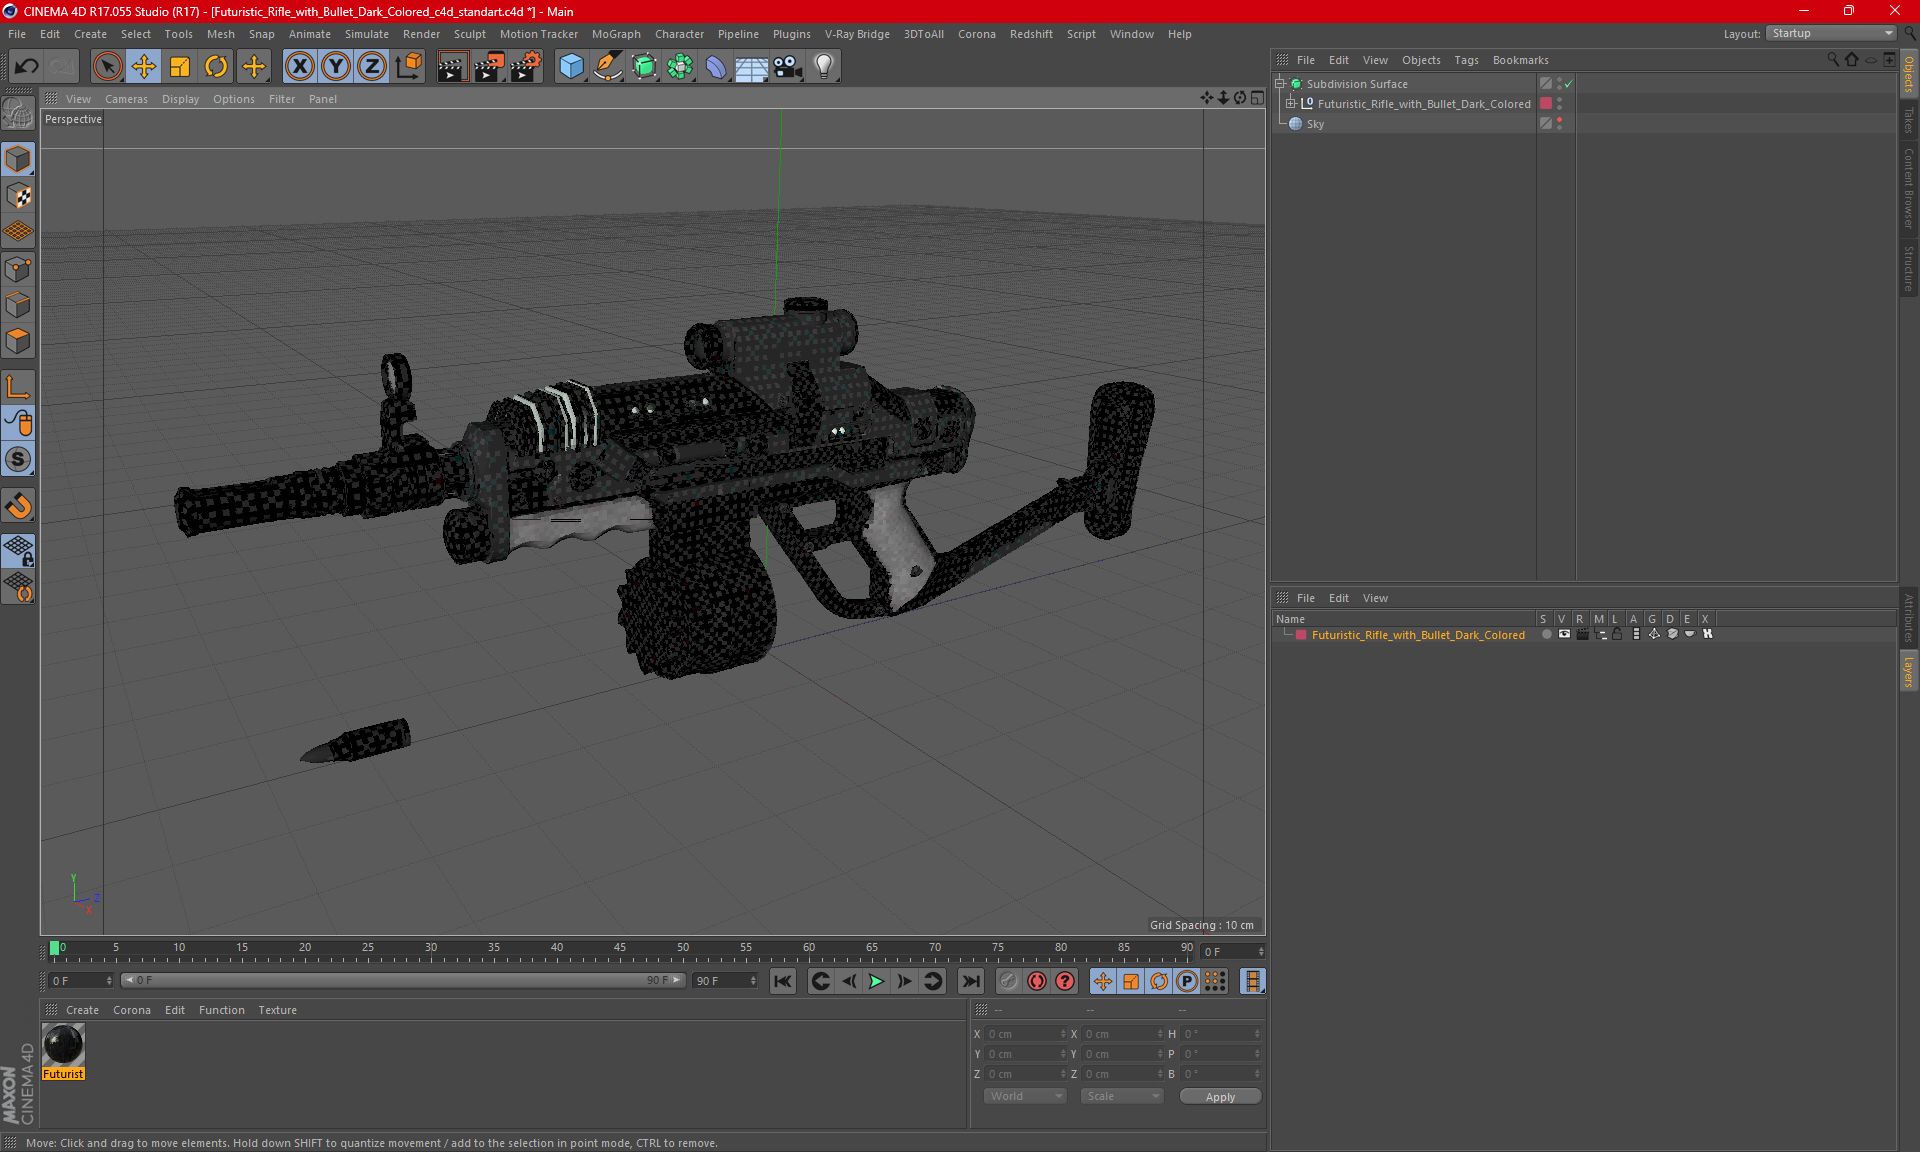
Task: Open material manager Create menu
Action: tap(82, 1010)
